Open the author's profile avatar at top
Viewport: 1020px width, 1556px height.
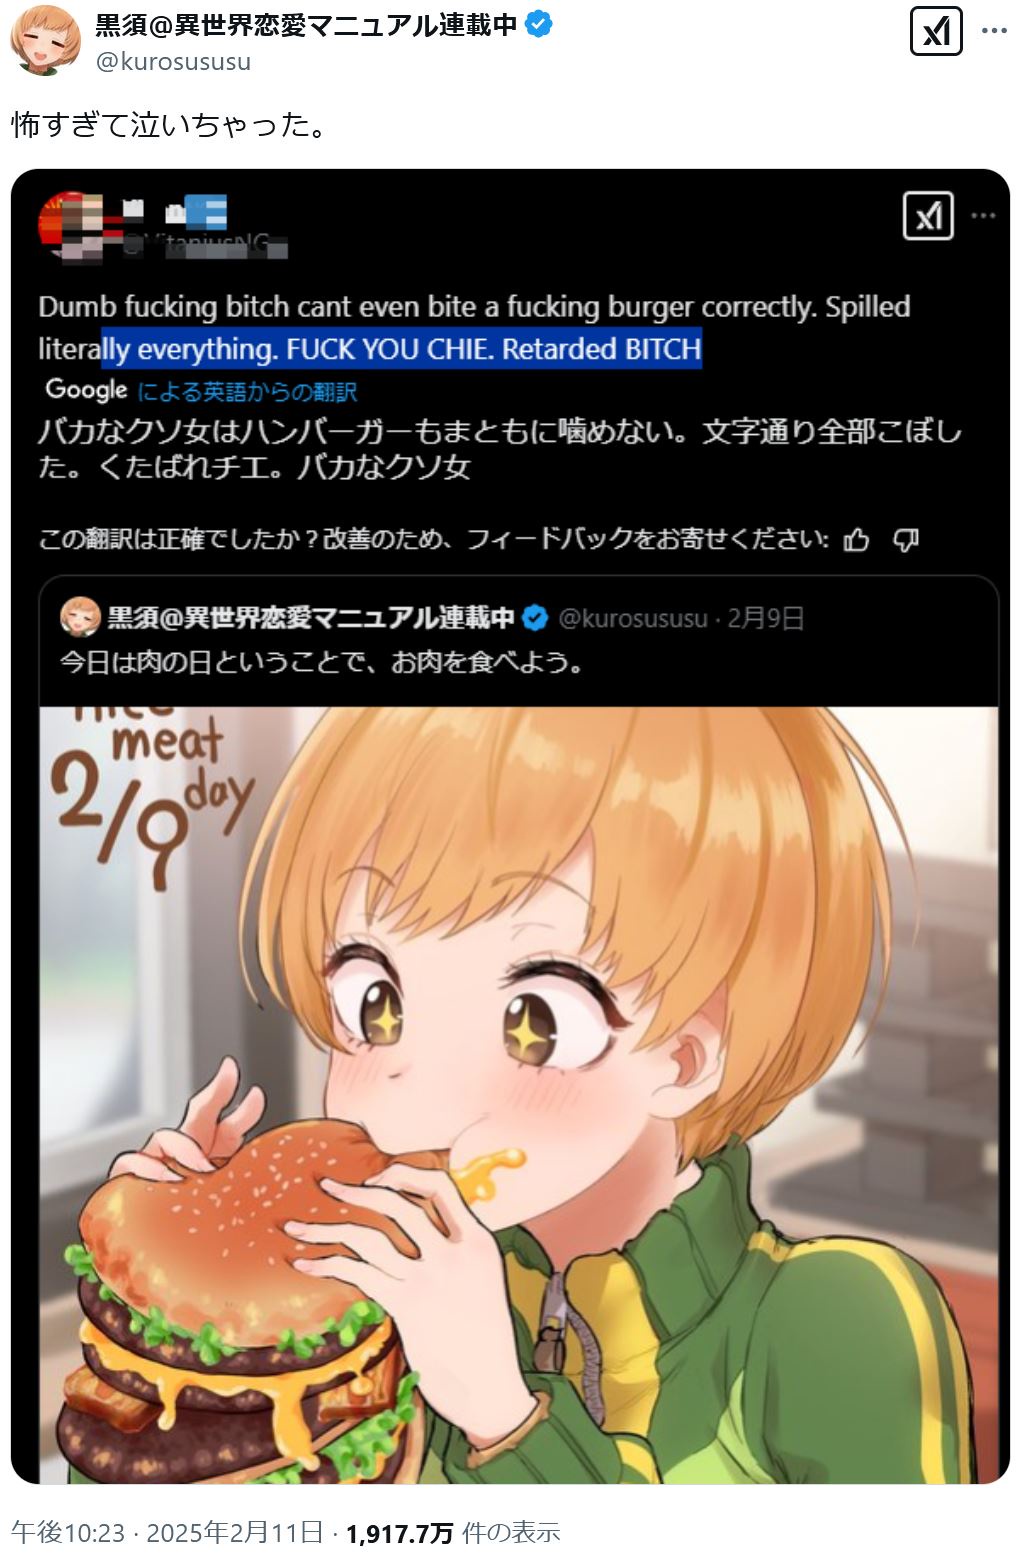click(46, 40)
